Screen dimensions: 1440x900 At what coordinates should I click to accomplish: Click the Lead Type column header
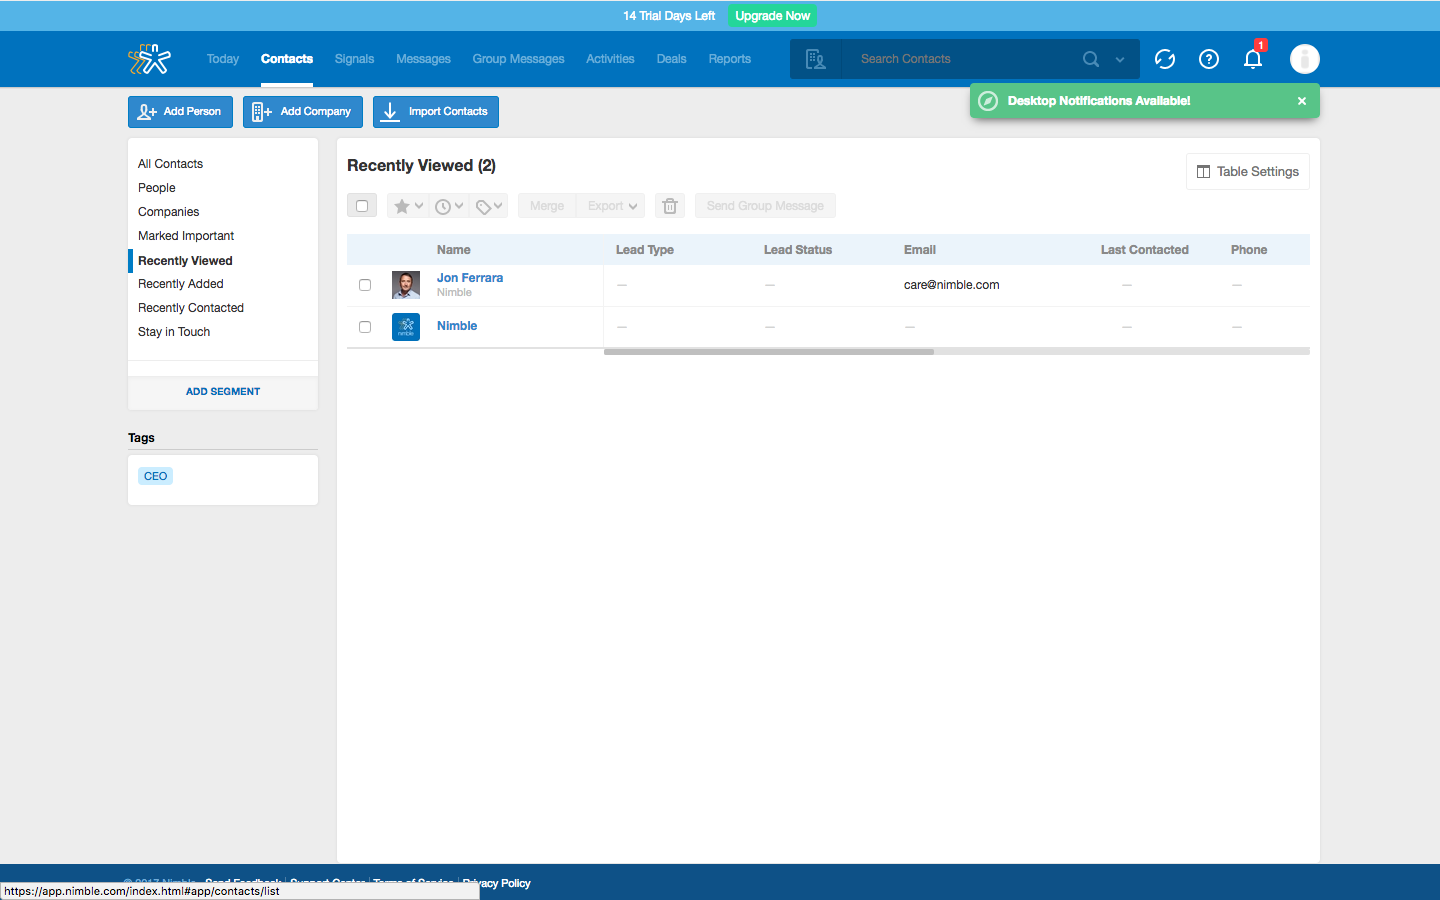645,250
